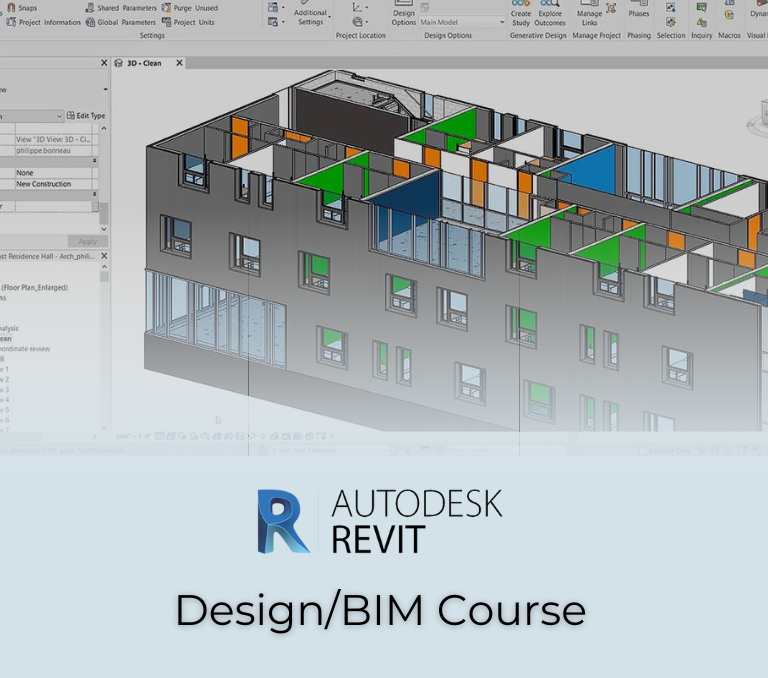Click Apply button in Properties
Image resolution: width=768 pixels, height=678 pixels.
pyautogui.click(x=88, y=242)
